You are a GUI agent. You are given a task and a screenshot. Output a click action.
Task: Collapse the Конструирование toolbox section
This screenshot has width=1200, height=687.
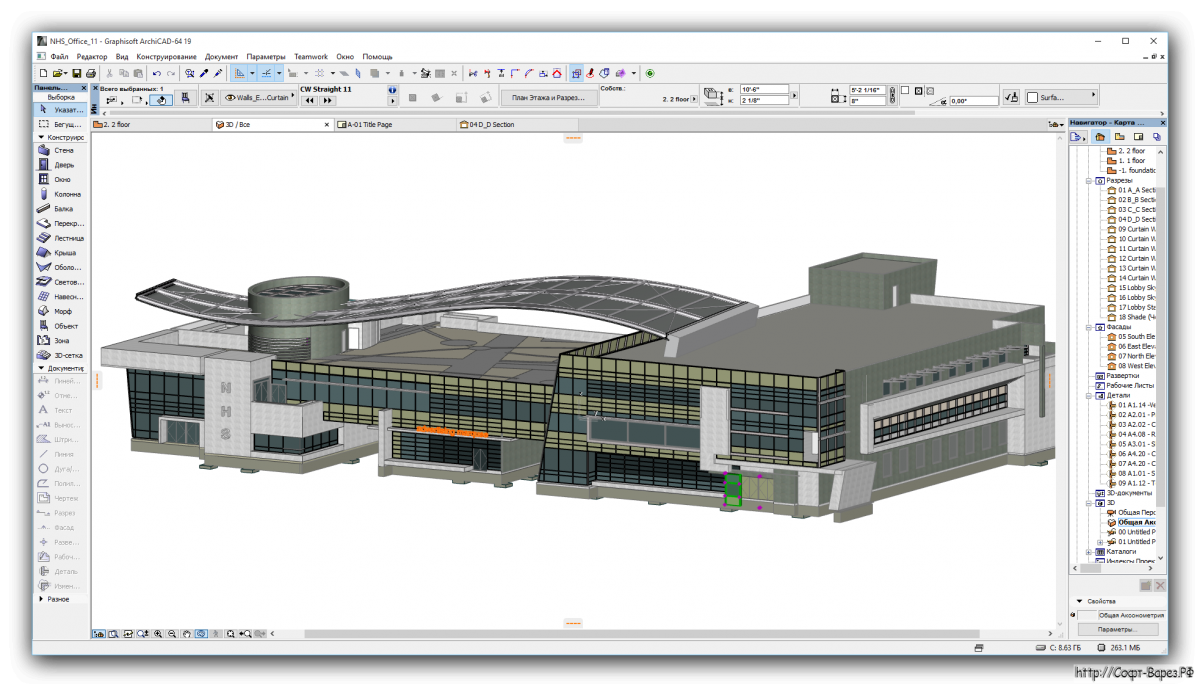click(42, 136)
